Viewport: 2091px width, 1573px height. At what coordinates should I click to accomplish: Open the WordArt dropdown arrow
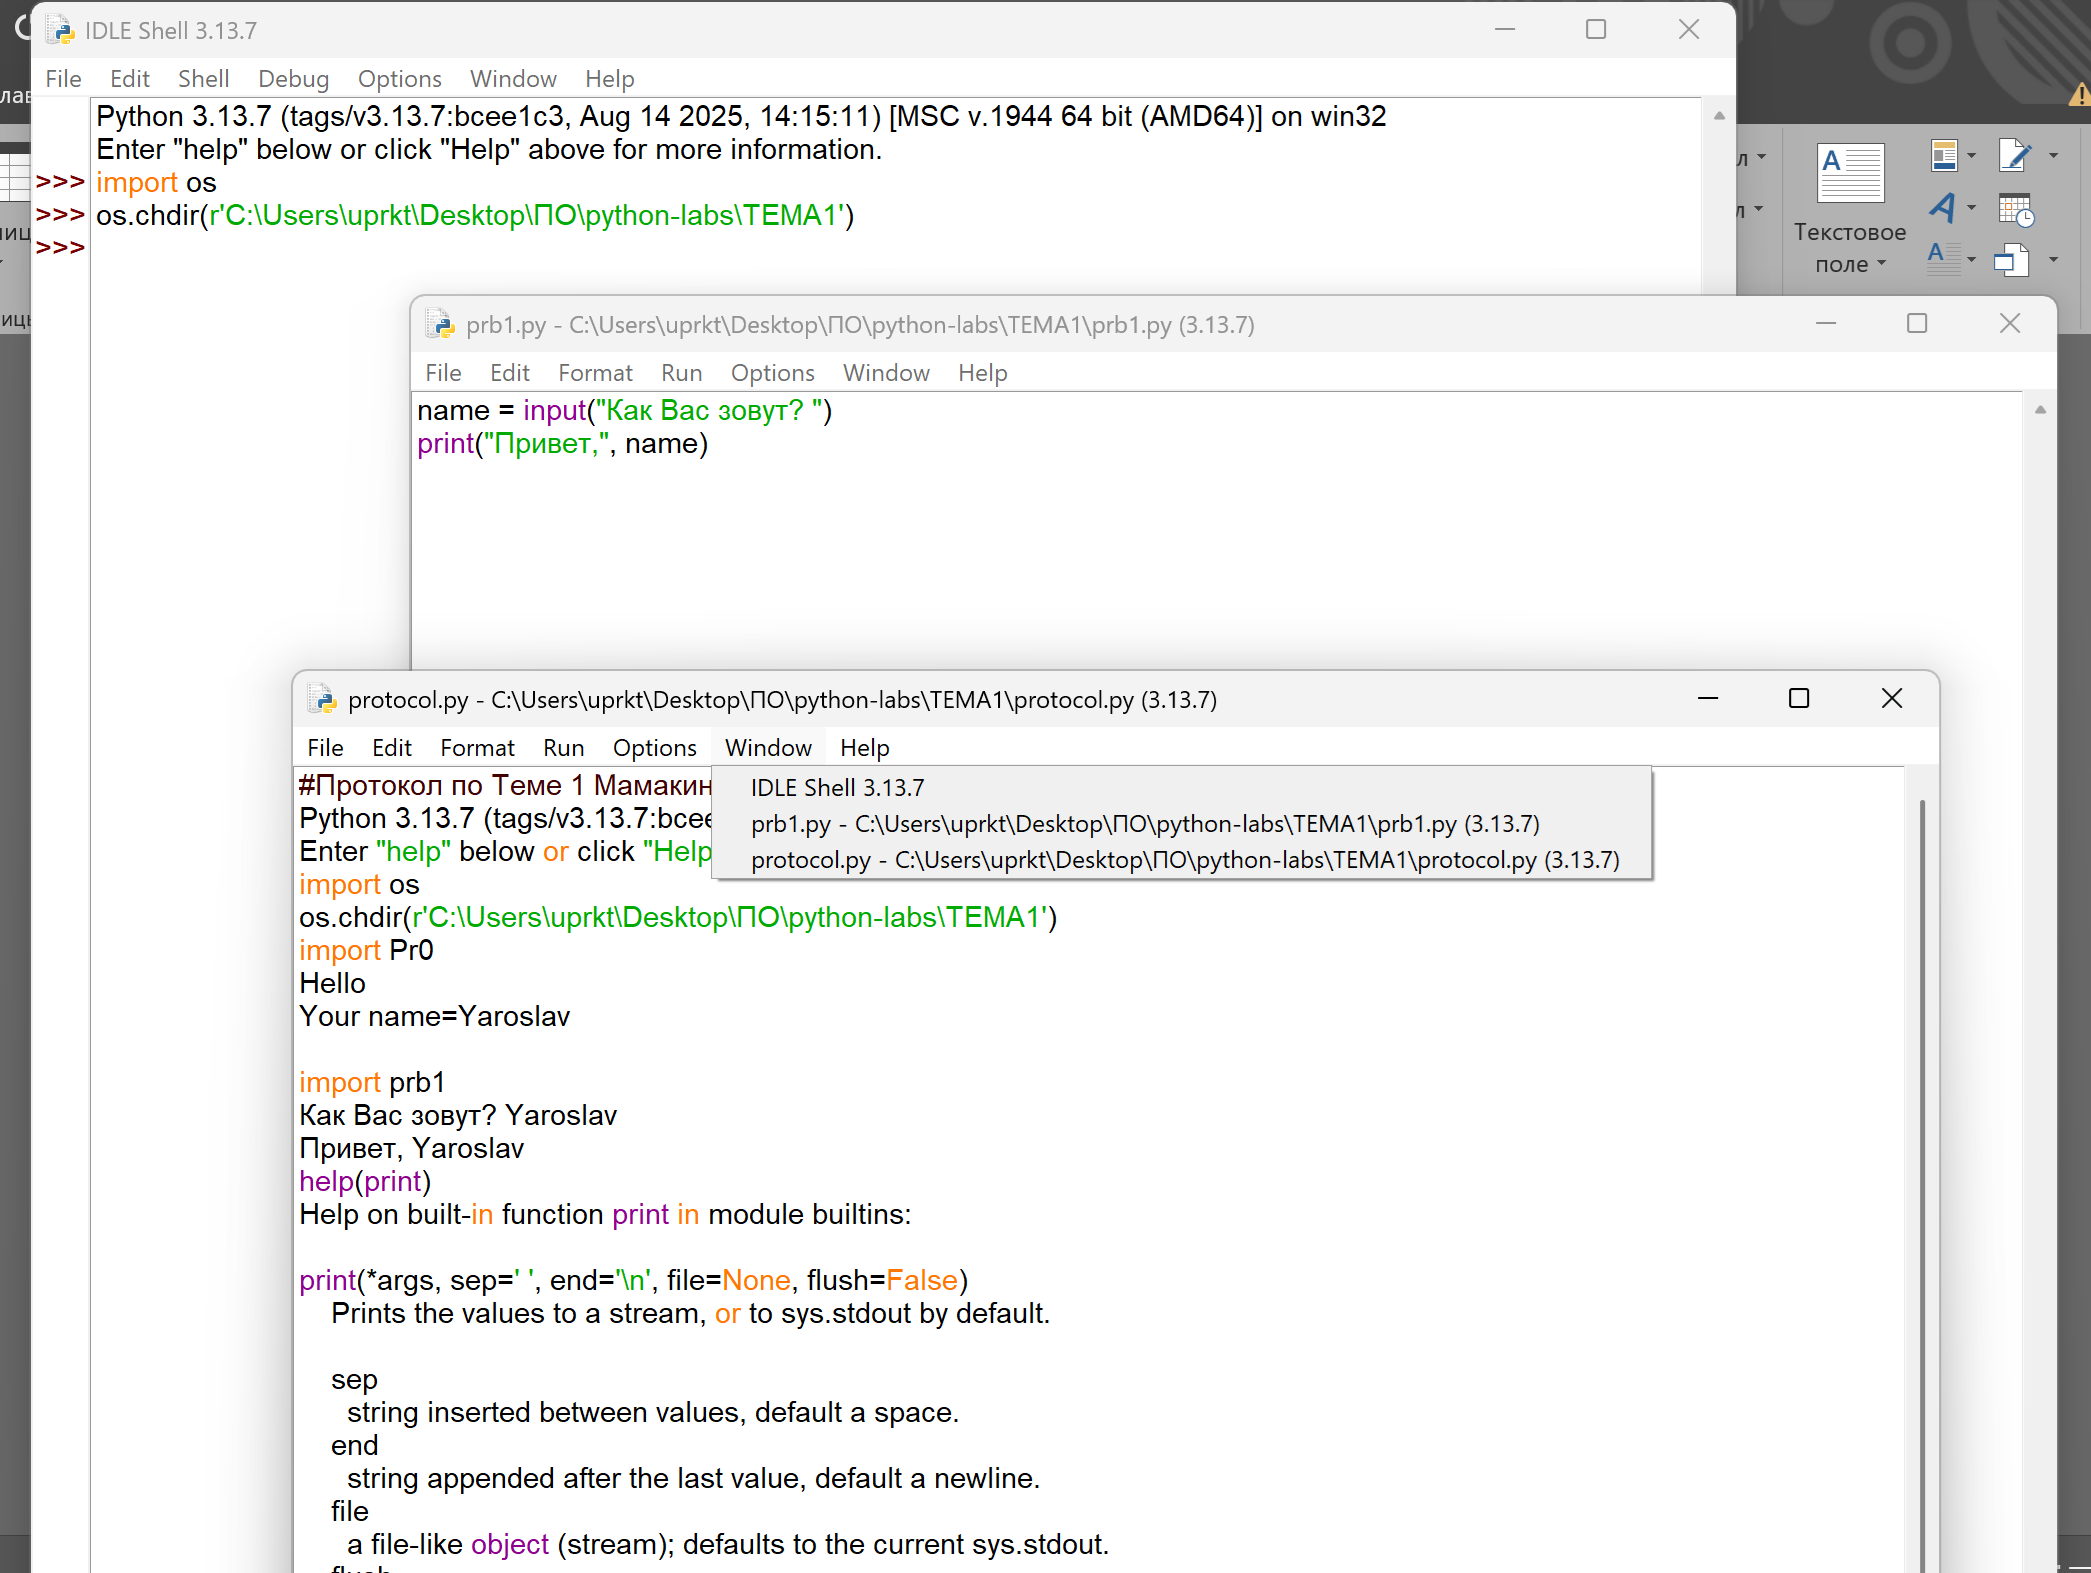[1972, 208]
